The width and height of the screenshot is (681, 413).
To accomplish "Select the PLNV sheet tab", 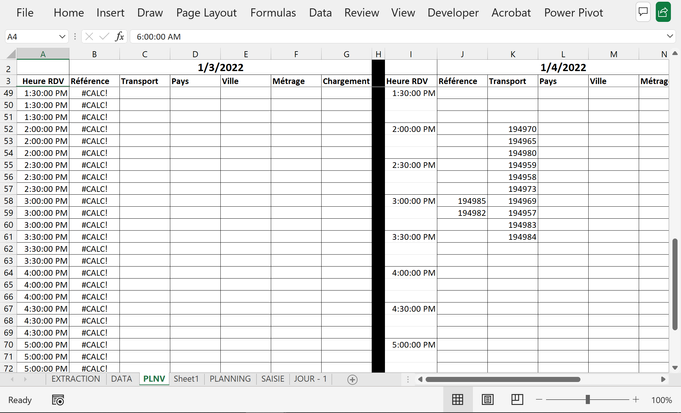I will (154, 379).
